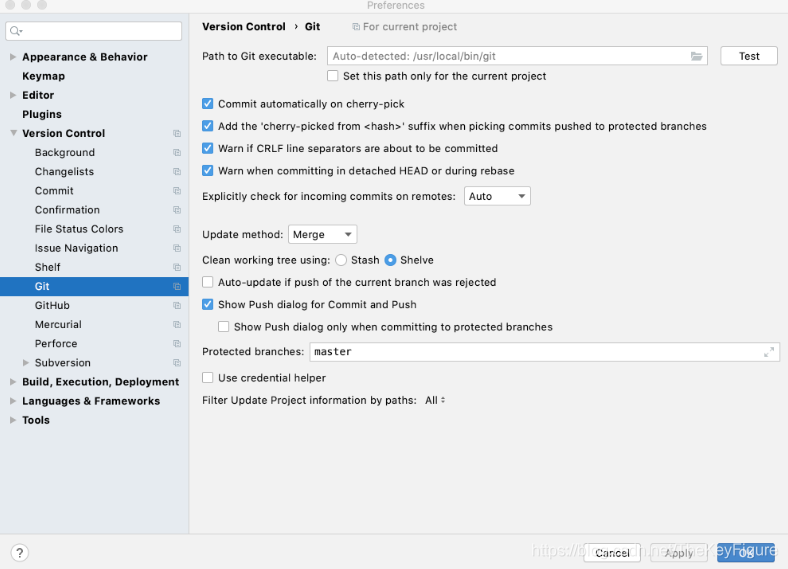Screen dimensions: 788x569
Task: Select Changelists in the settings tree
Action: (64, 171)
